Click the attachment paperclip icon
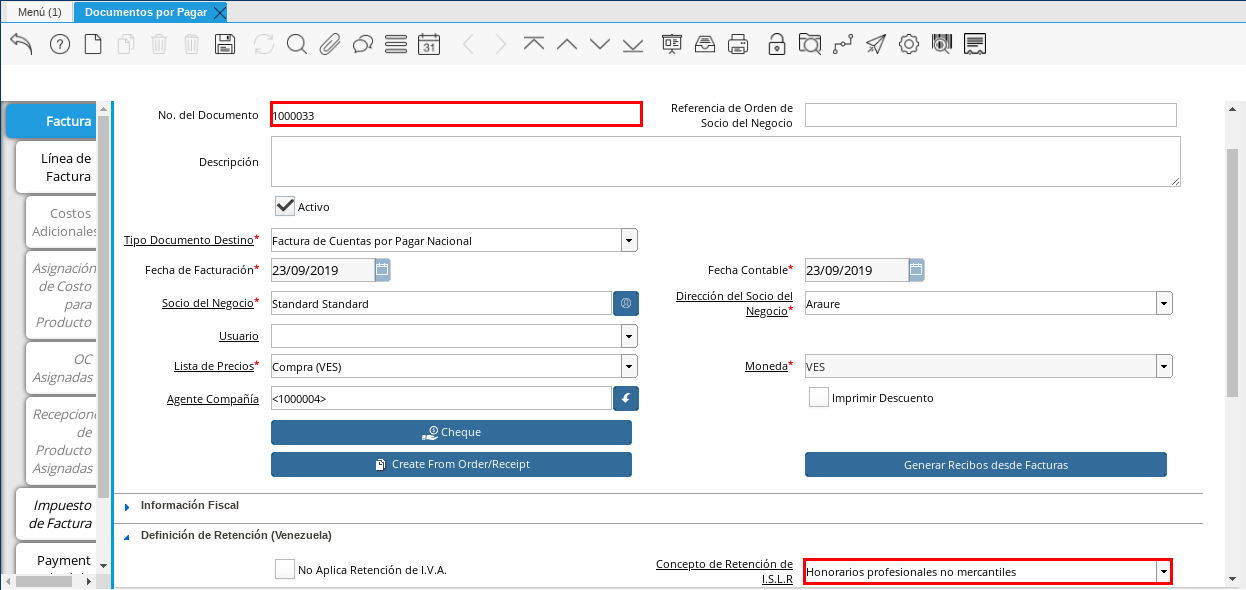This screenshot has width=1246, height=590. pos(330,44)
